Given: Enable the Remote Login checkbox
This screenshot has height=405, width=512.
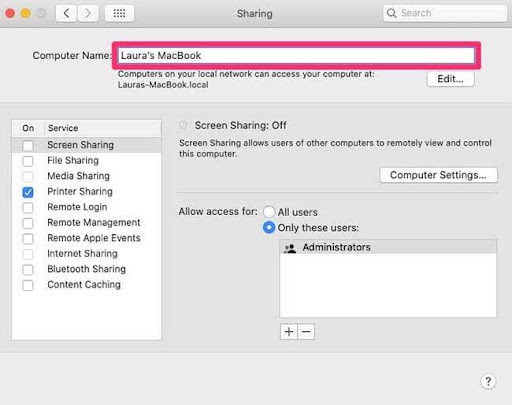Looking at the screenshot, I should (x=28, y=207).
